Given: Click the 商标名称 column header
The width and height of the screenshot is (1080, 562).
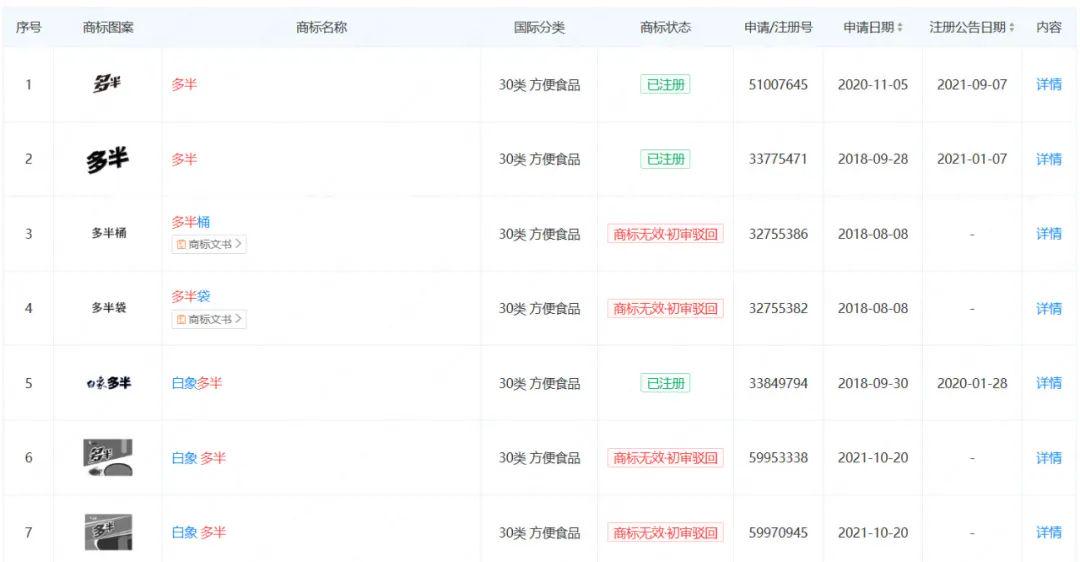Looking at the screenshot, I should click(321, 28).
